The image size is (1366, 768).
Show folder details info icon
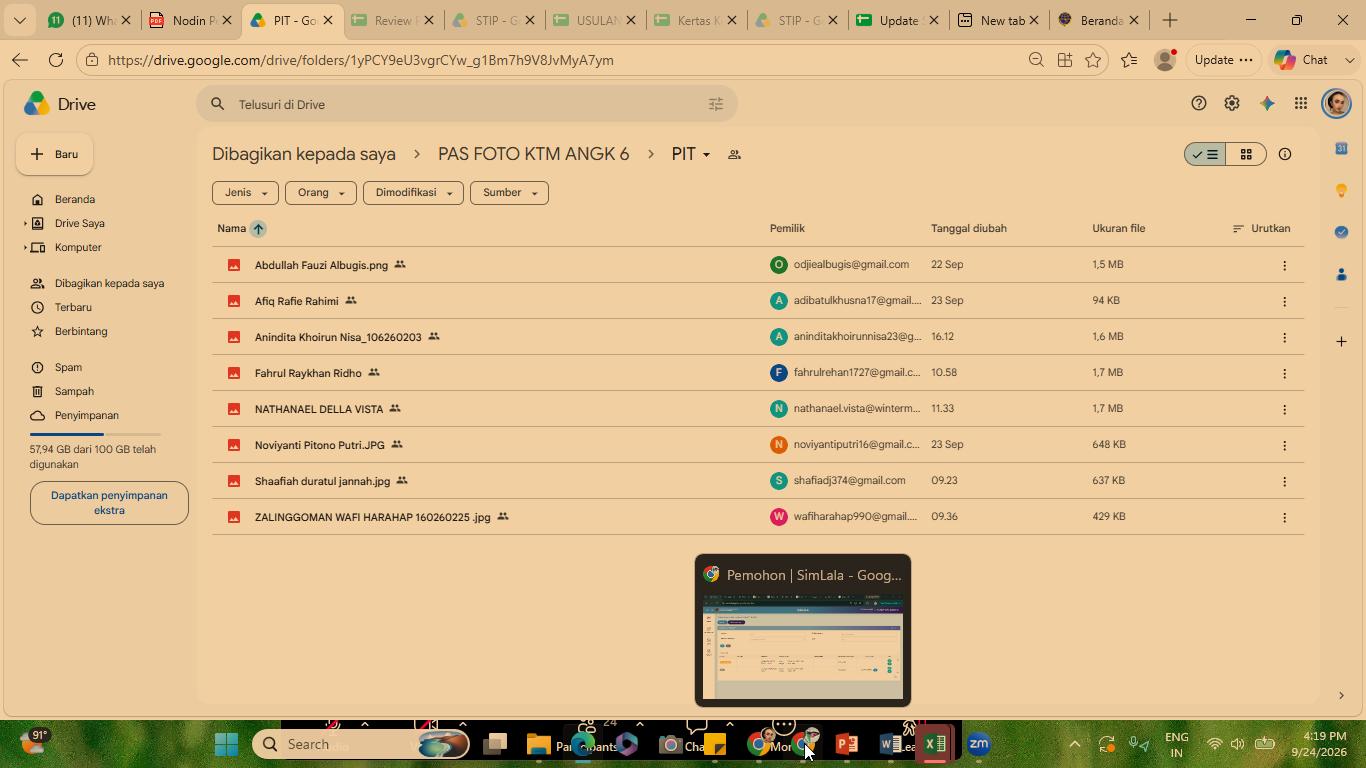pos(1285,154)
